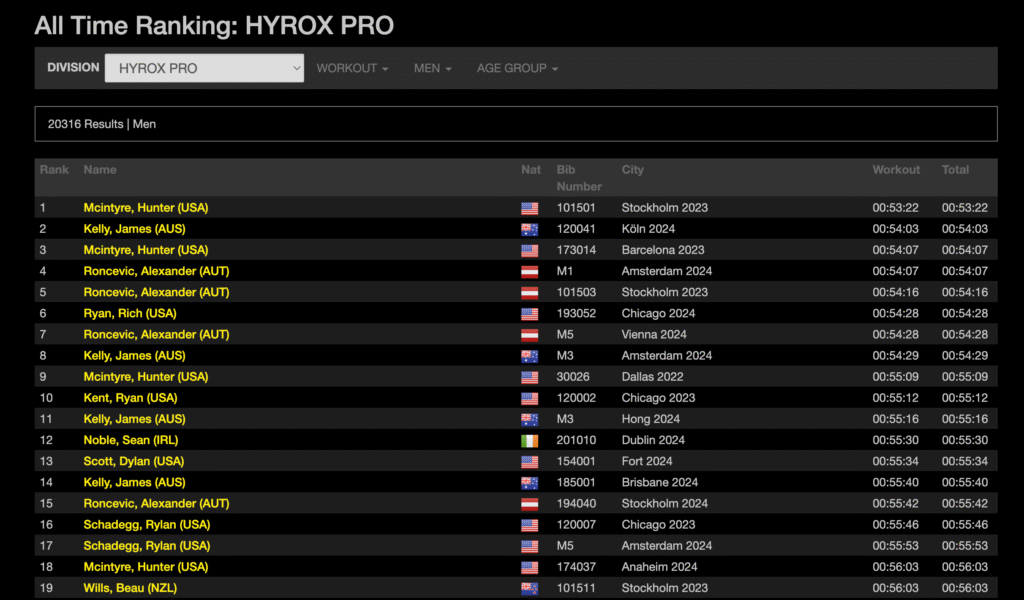Open Scott, Dylan (USA) athlete link
Screen dimensions: 1024x600
pyautogui.click(x=134, y=461)
